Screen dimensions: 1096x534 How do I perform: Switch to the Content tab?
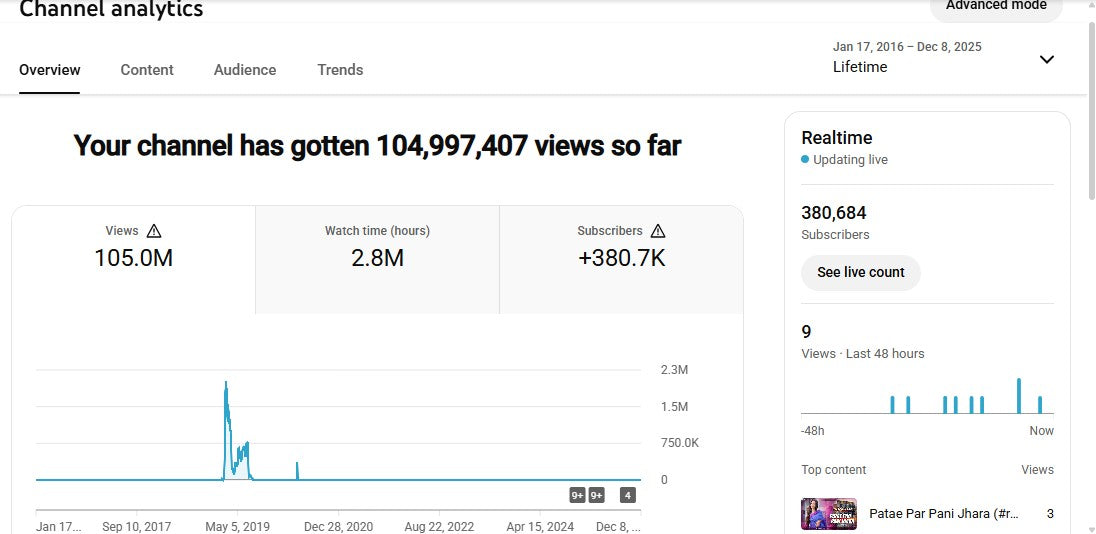[147, 70]
